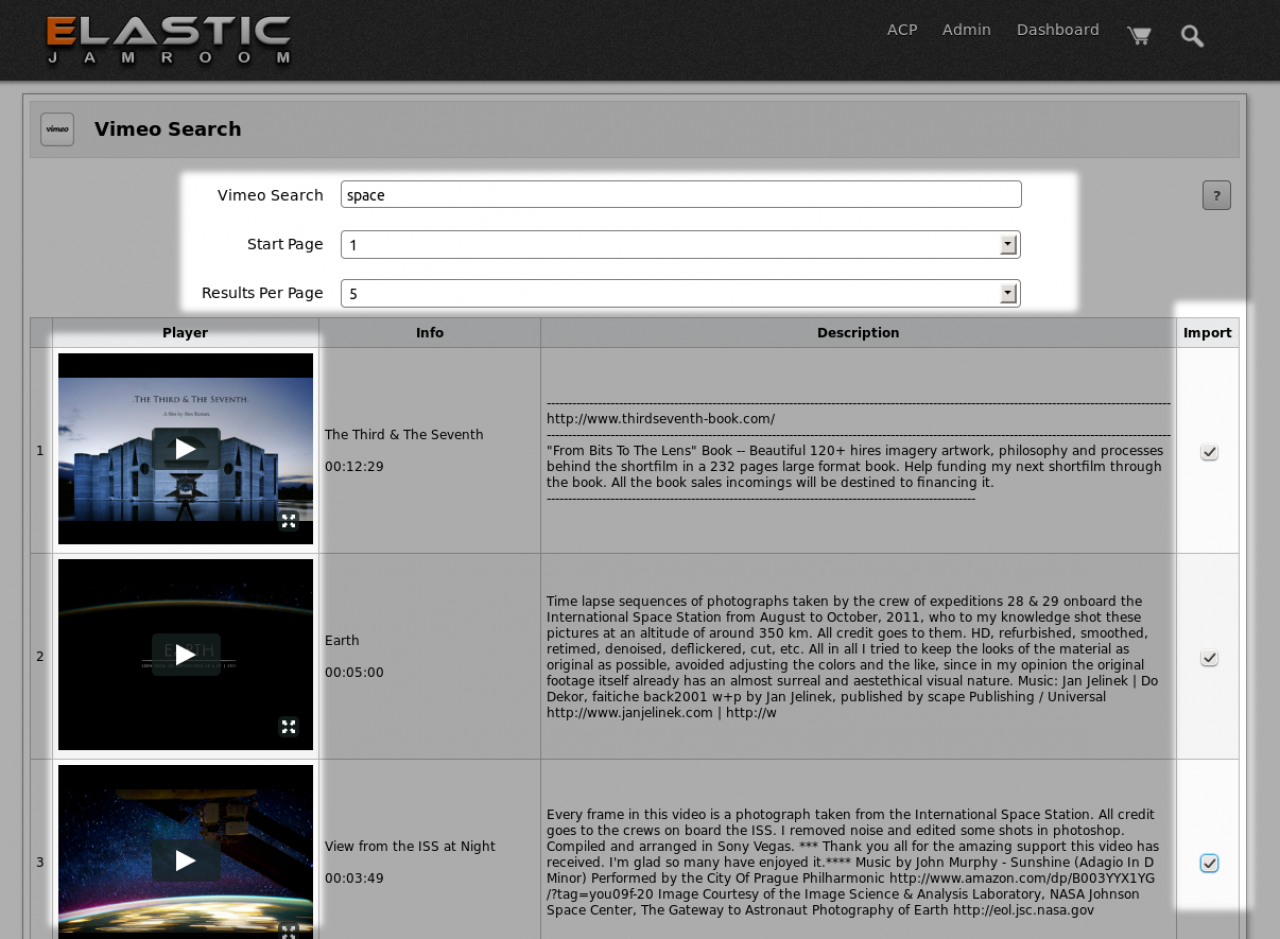
Task: Fullscreen The Third & The Seventh player
Action: pyautogui.click(x=288, y=521)
